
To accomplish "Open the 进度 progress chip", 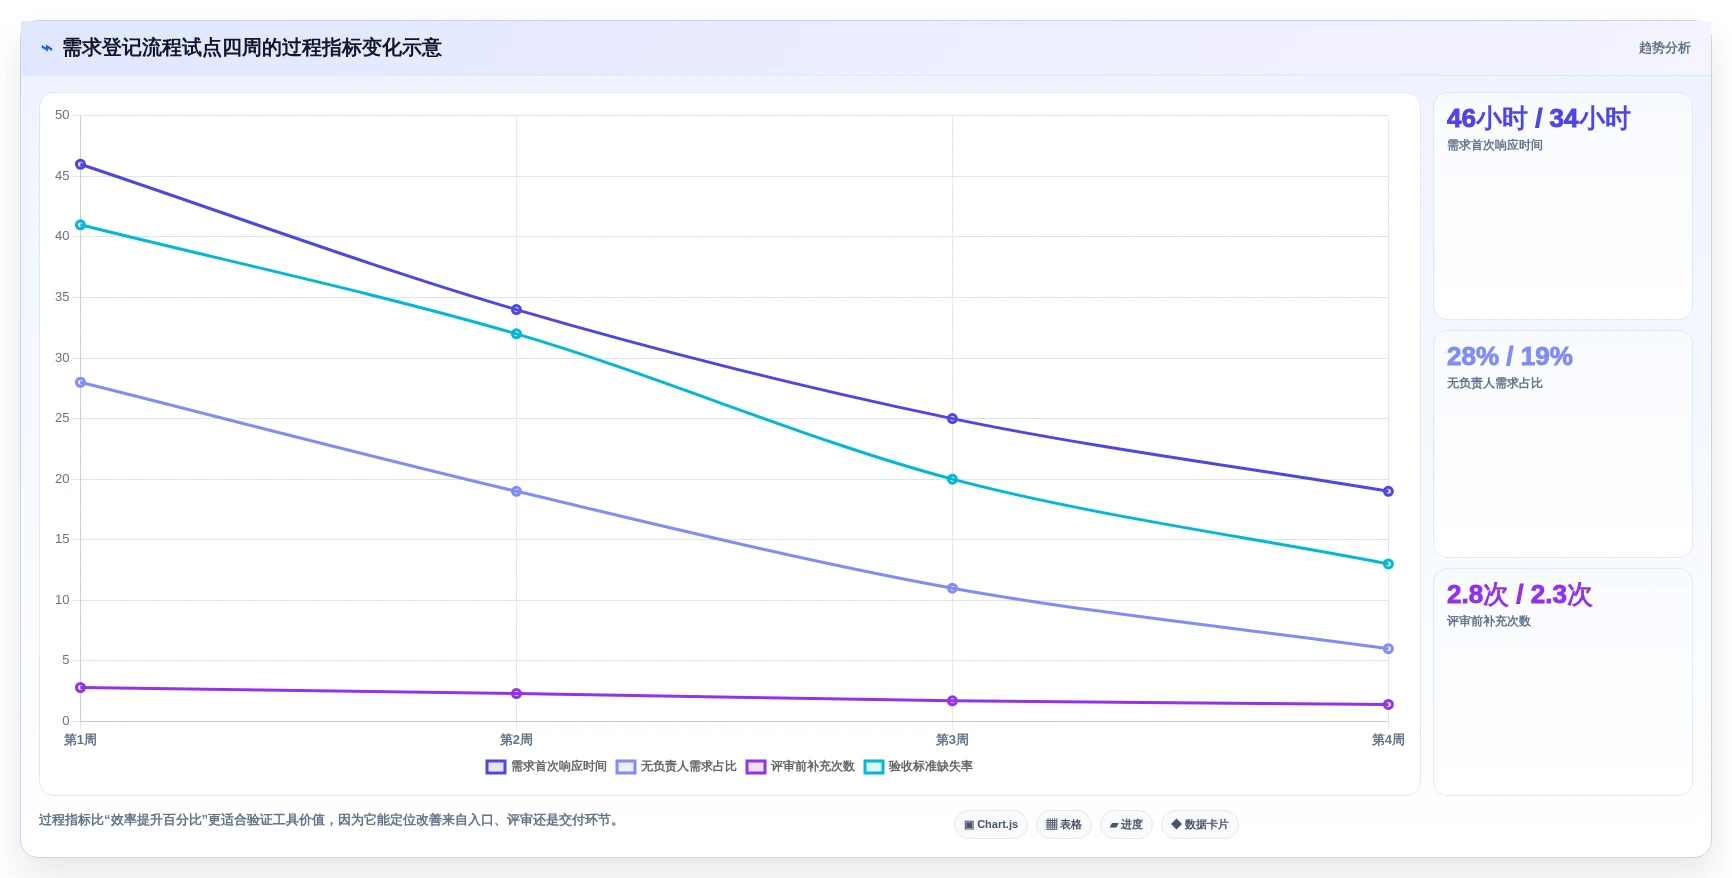I will pyautogui.click(x=1126, y=824).
